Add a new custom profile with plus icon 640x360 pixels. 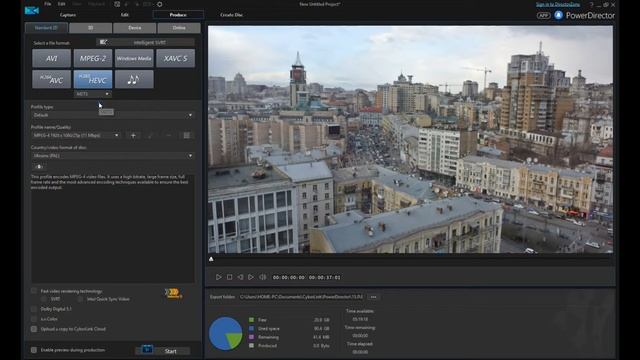pyautogui.click(x=133, y=135)
